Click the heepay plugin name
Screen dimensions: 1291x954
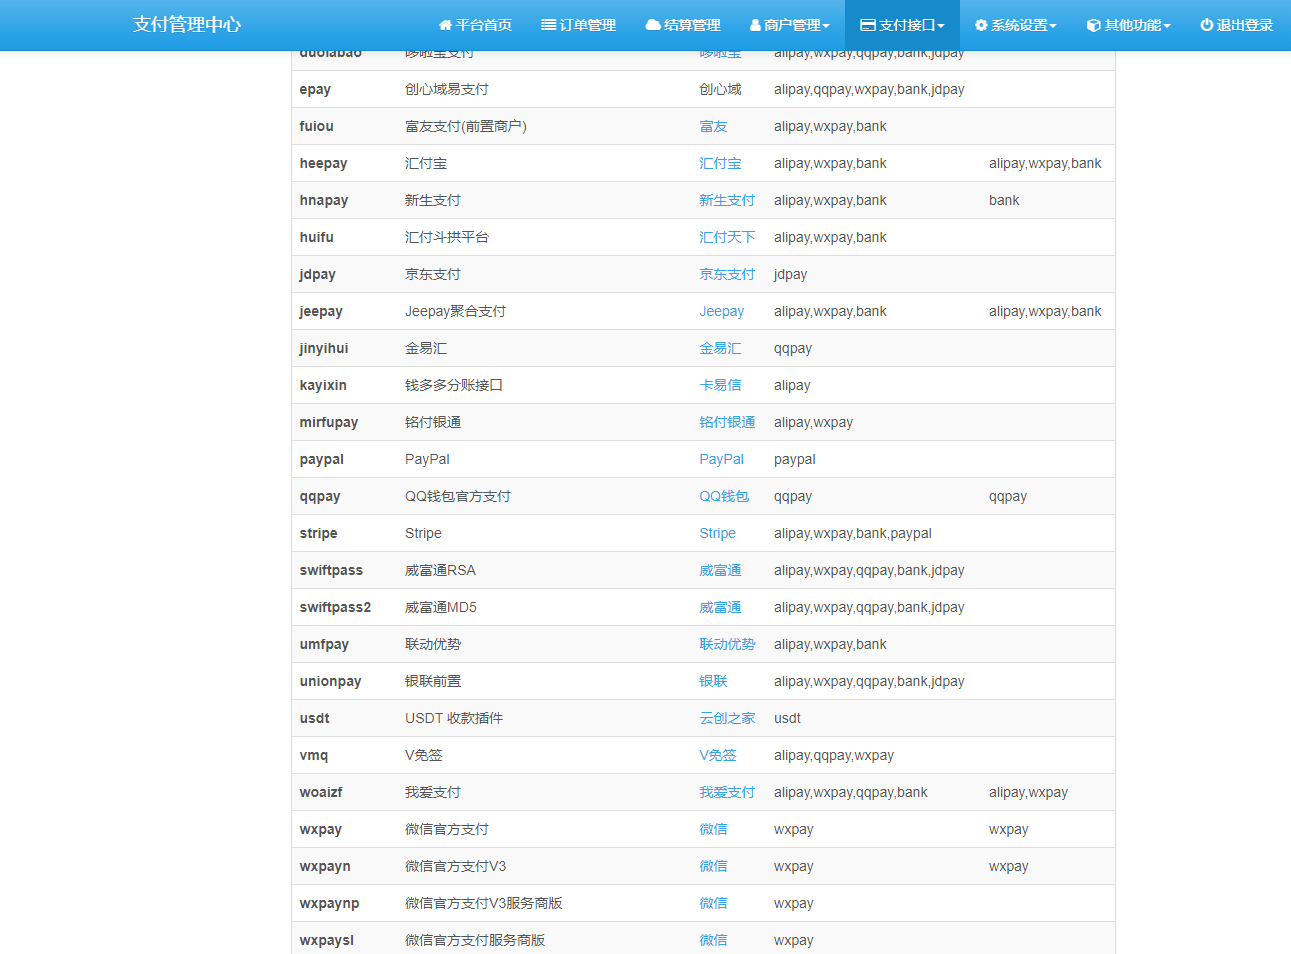pos(323,163)
